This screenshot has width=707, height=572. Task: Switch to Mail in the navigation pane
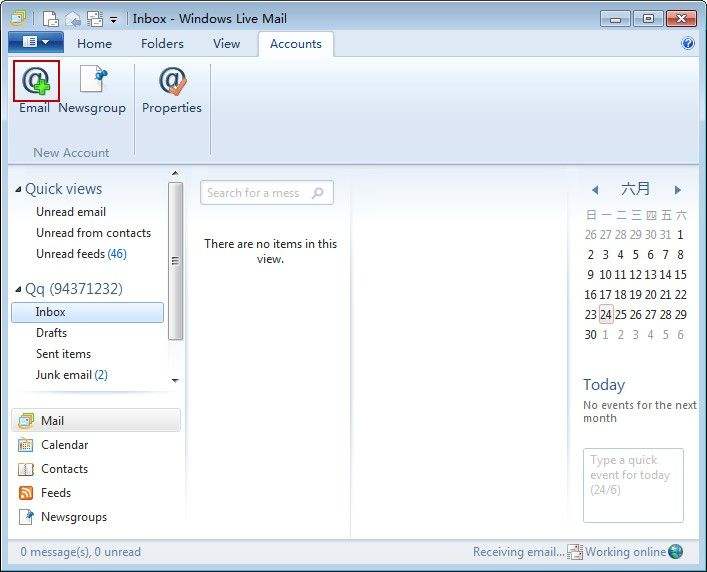[96, 421]
